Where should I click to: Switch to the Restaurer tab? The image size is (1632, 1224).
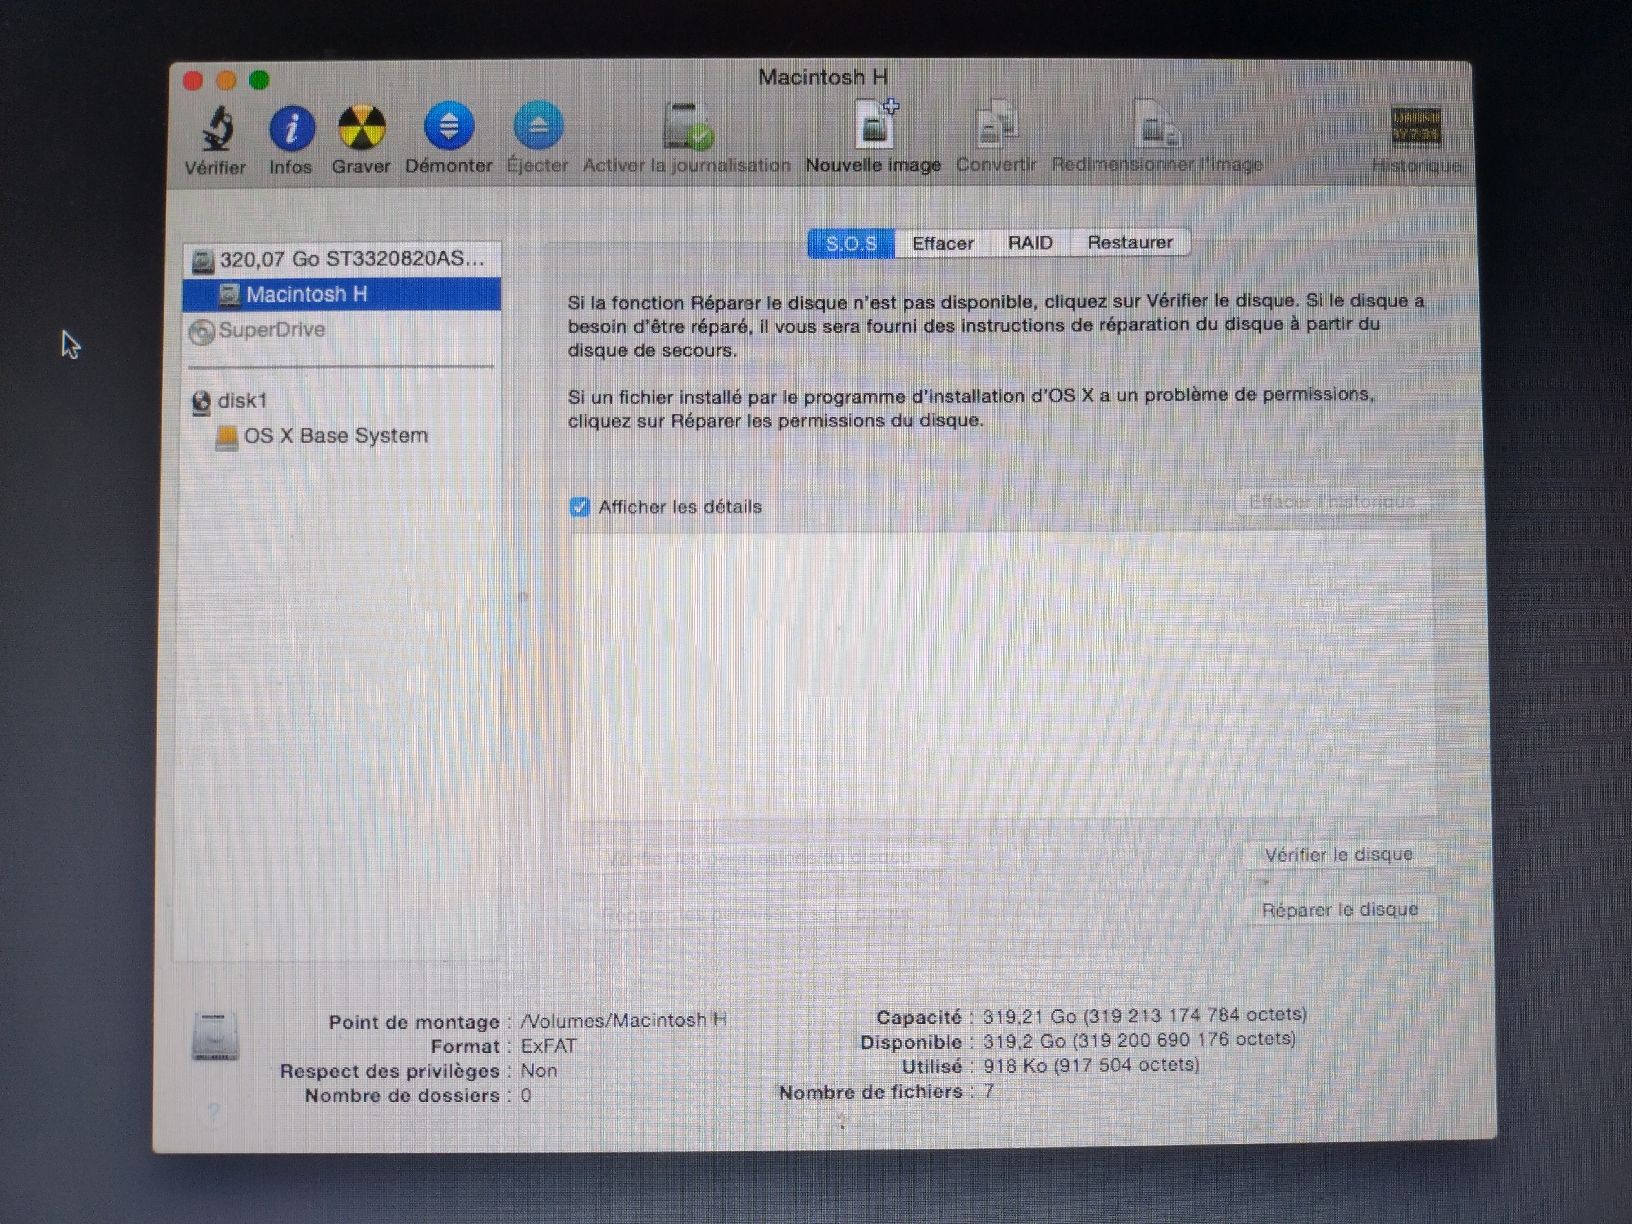click(x=1130, y=242)
